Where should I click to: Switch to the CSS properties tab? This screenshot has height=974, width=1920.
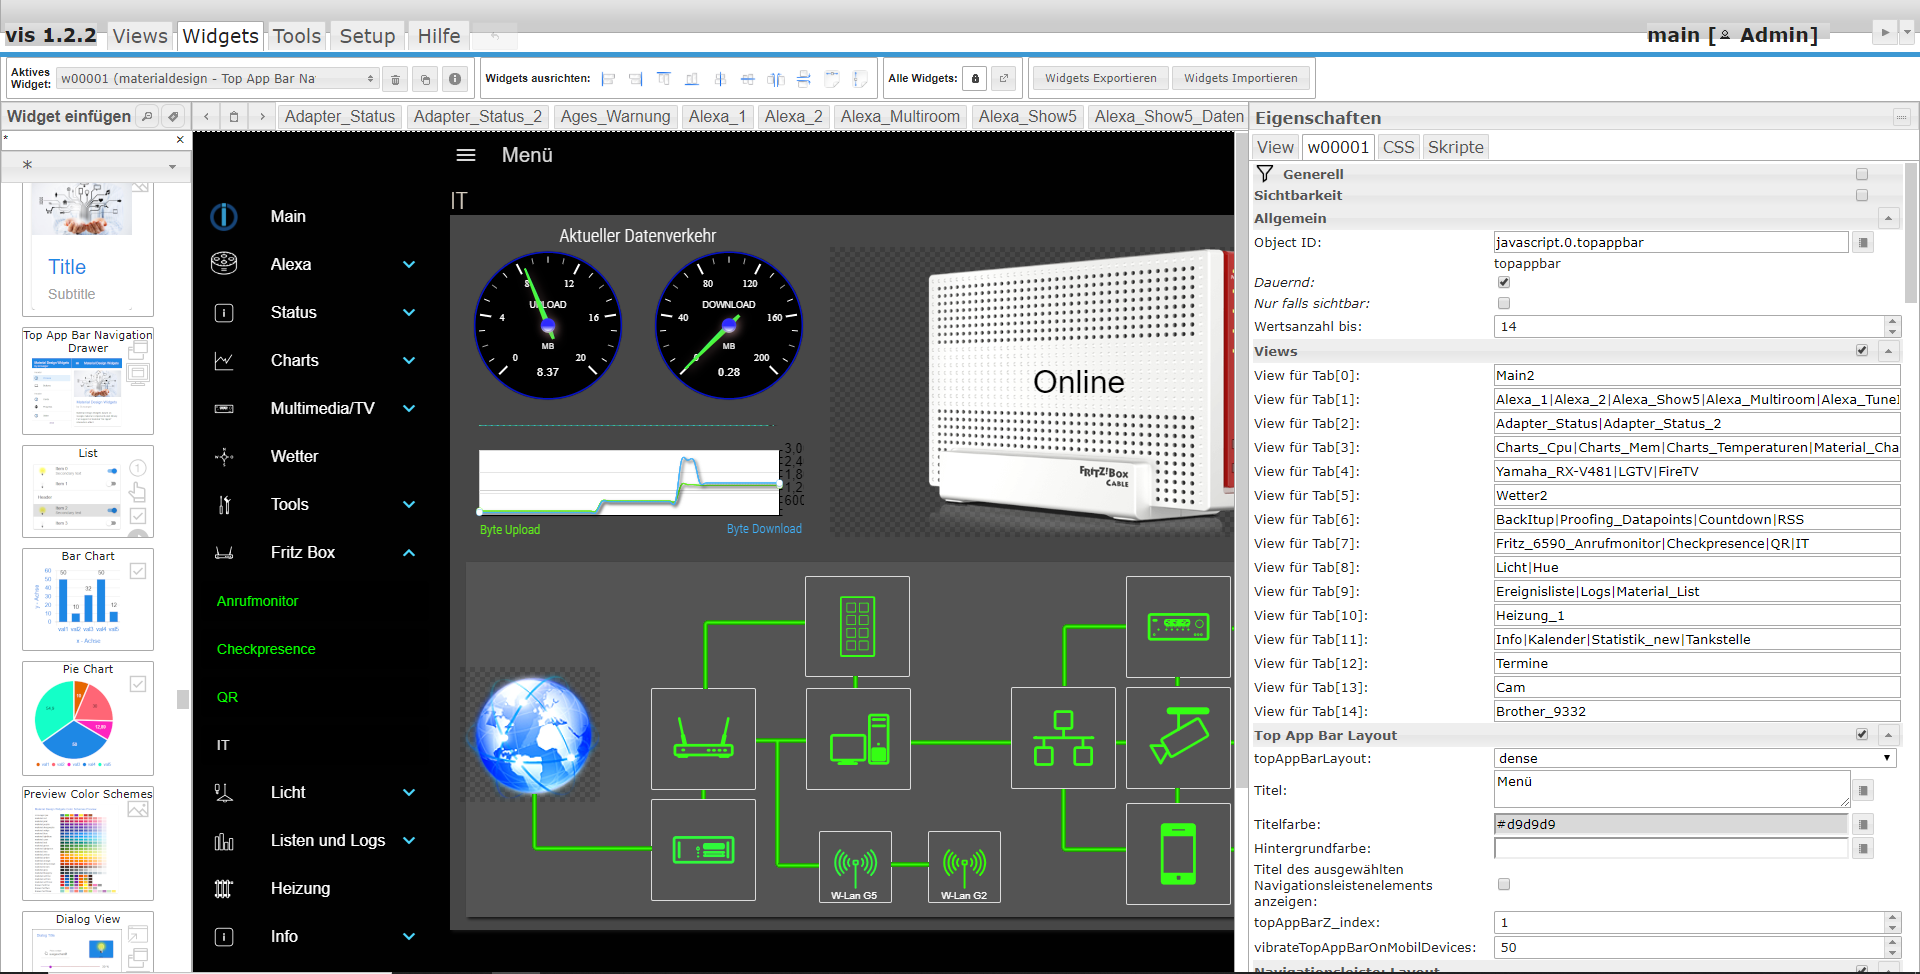[x=1398, y=147]
